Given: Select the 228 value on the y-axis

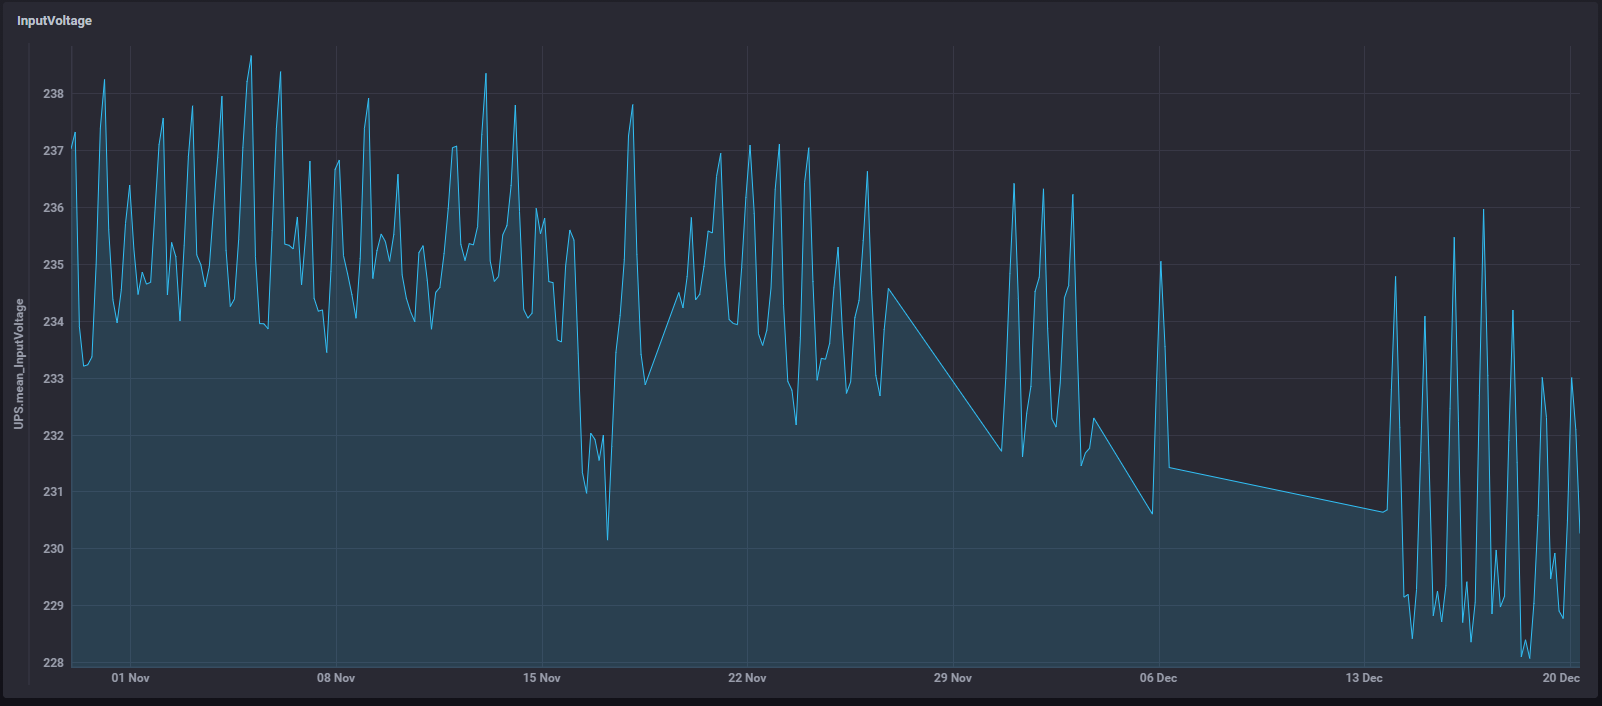Looking at the screenshot, I should point(53,663).
